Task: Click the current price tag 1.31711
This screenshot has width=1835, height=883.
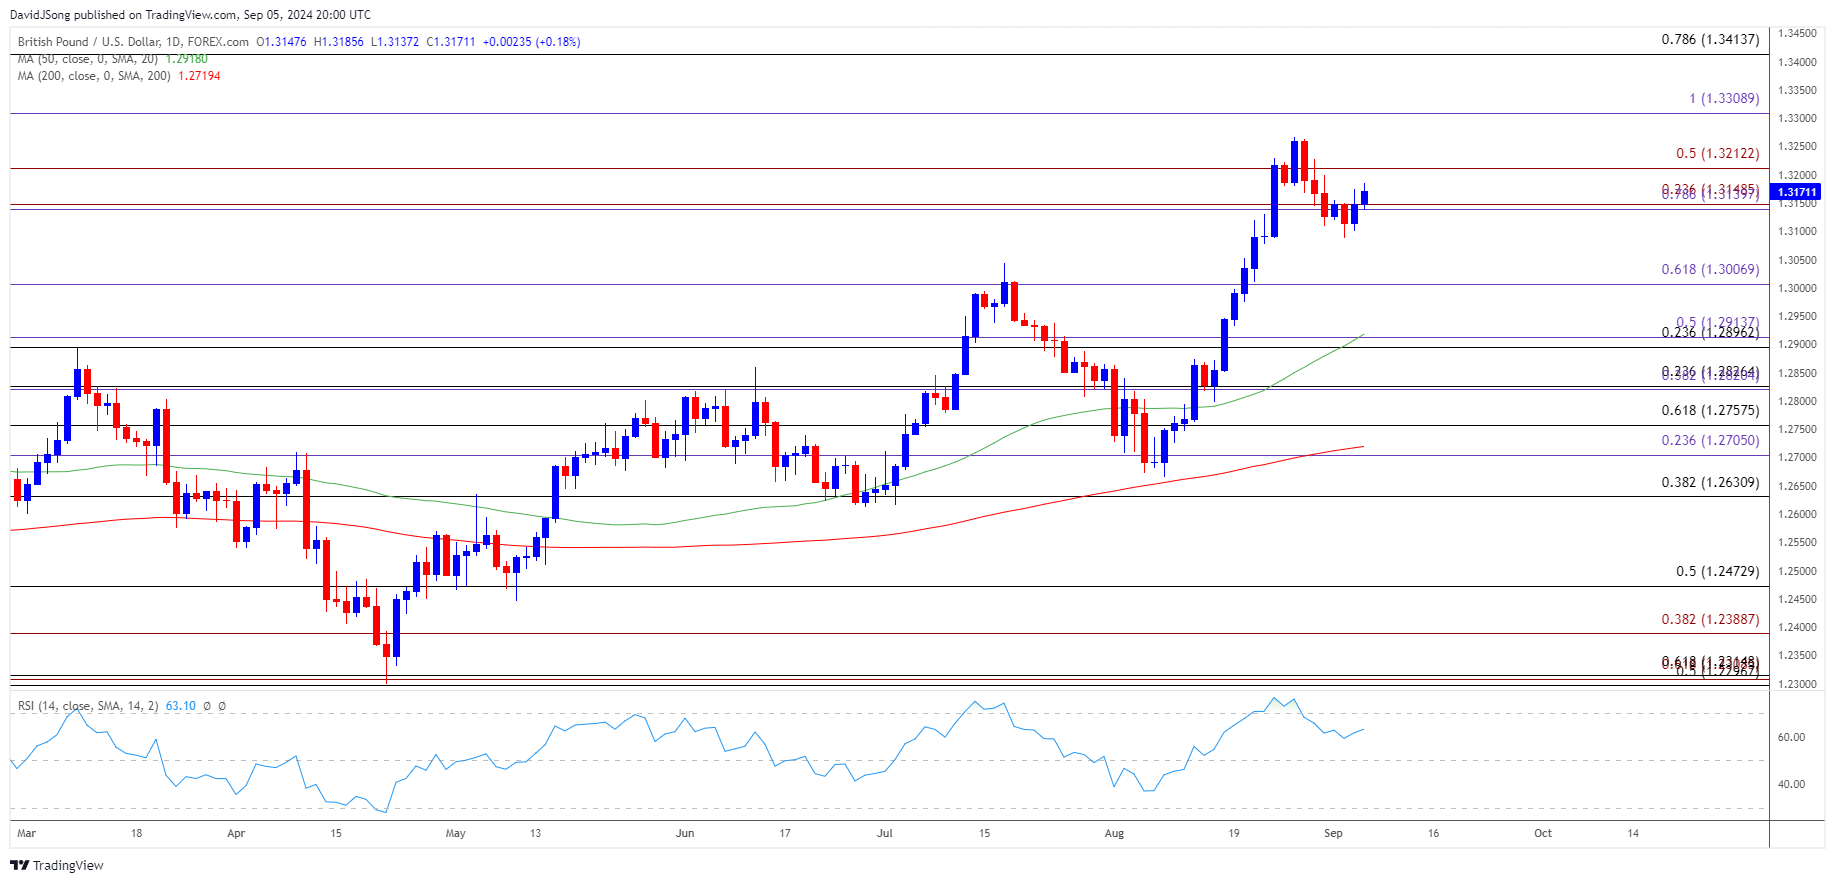Action: coord(1797,192)
